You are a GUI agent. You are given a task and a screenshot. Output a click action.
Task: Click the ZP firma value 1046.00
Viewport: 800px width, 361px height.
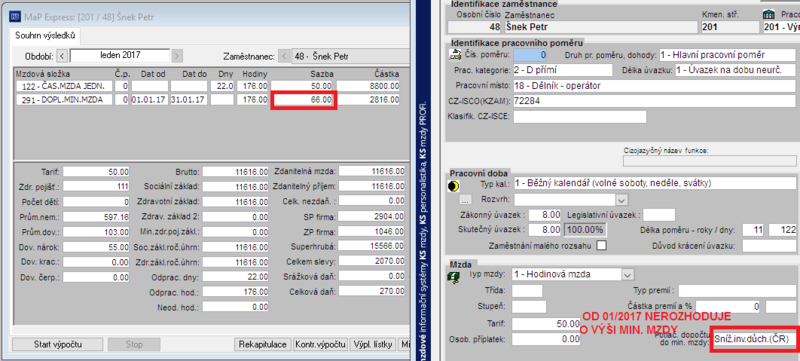pos(372,232)
